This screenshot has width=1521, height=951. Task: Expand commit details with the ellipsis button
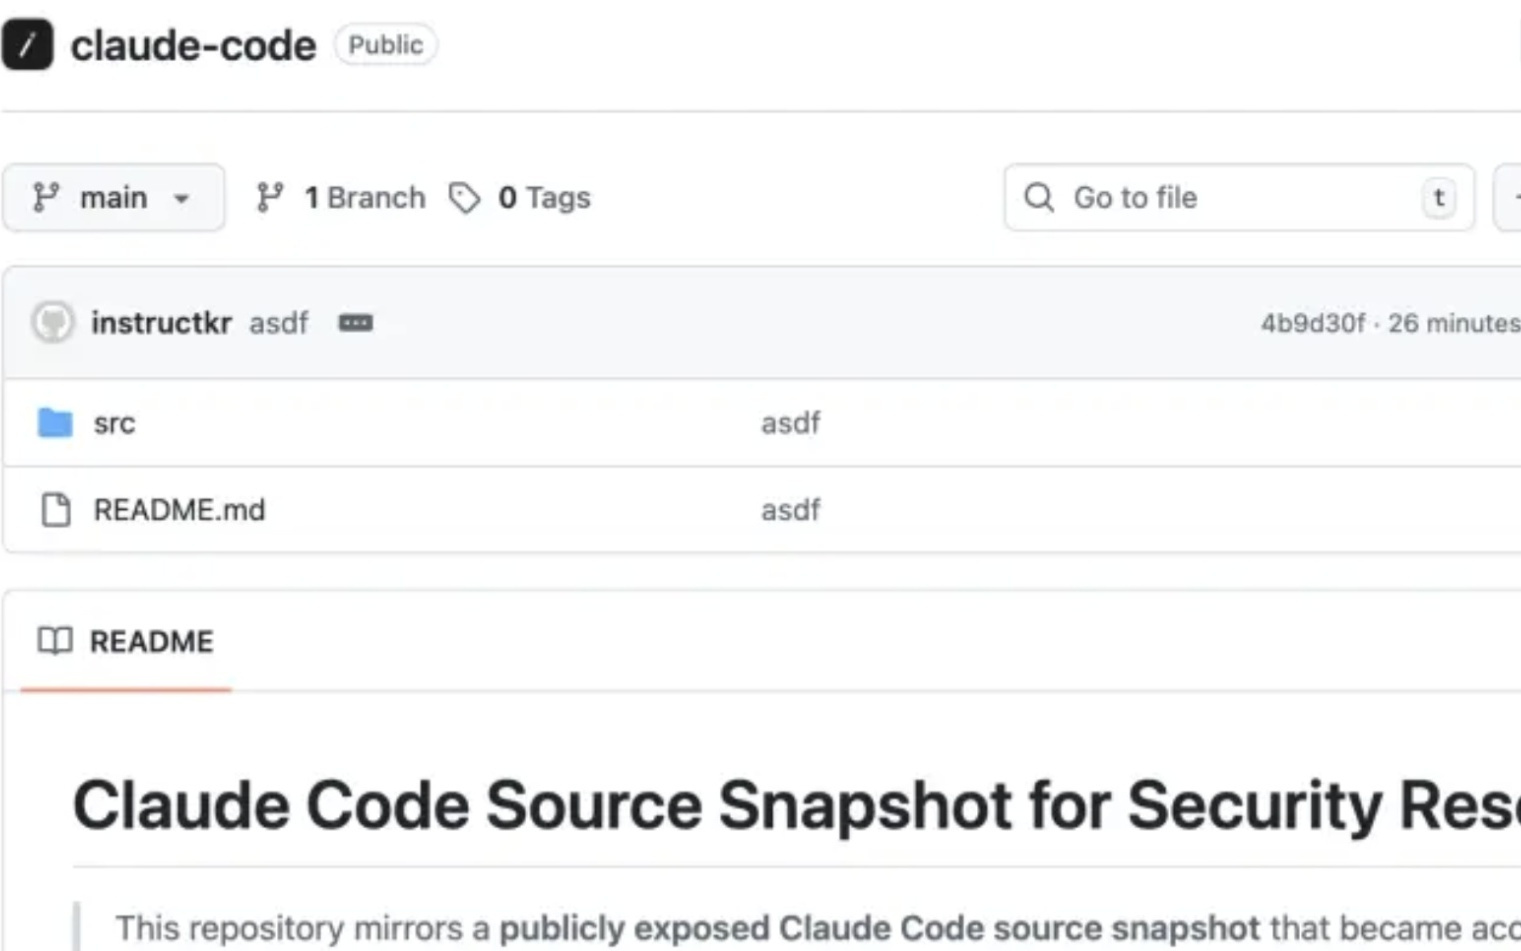click(x=356, y=323)
